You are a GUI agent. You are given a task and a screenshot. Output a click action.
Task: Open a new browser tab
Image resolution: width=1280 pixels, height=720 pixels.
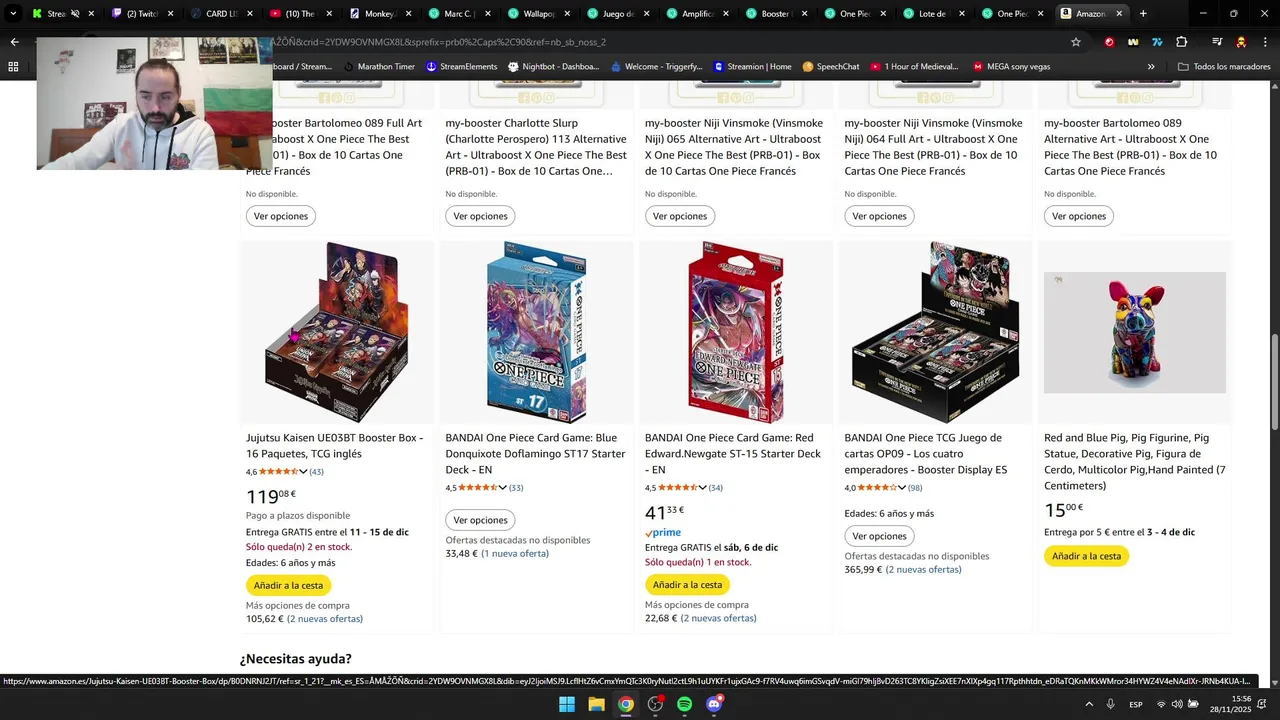click(x=1143, y=14)
